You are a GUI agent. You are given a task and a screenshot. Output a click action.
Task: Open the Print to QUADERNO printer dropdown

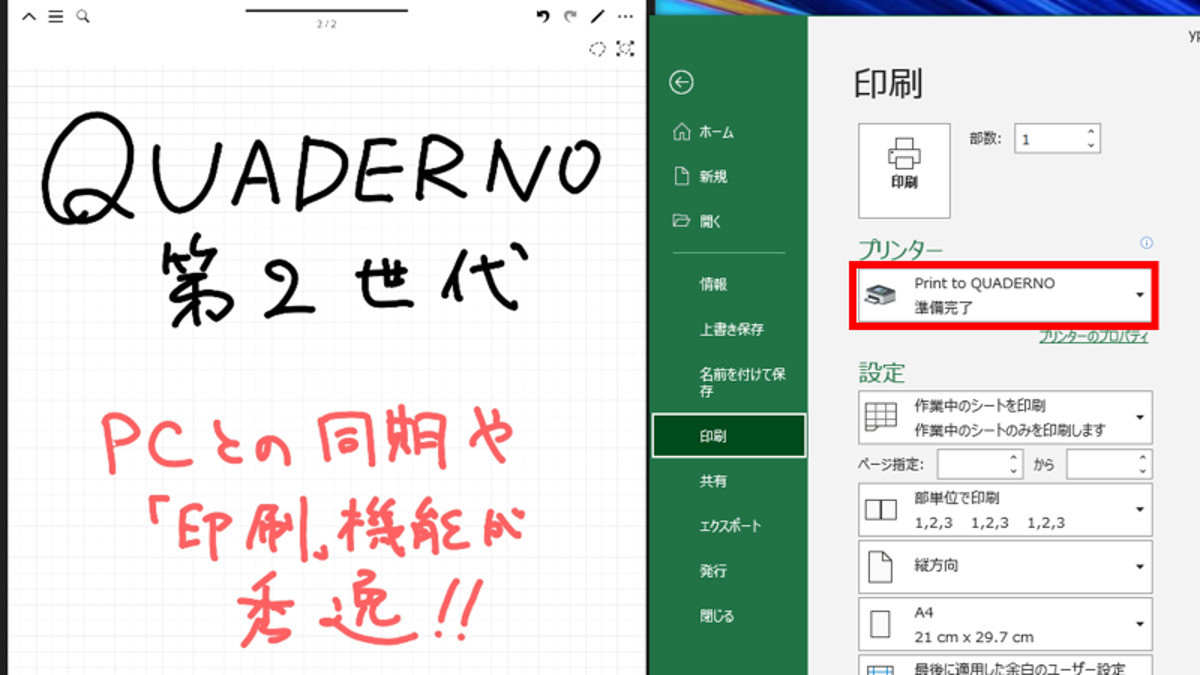1005,295
